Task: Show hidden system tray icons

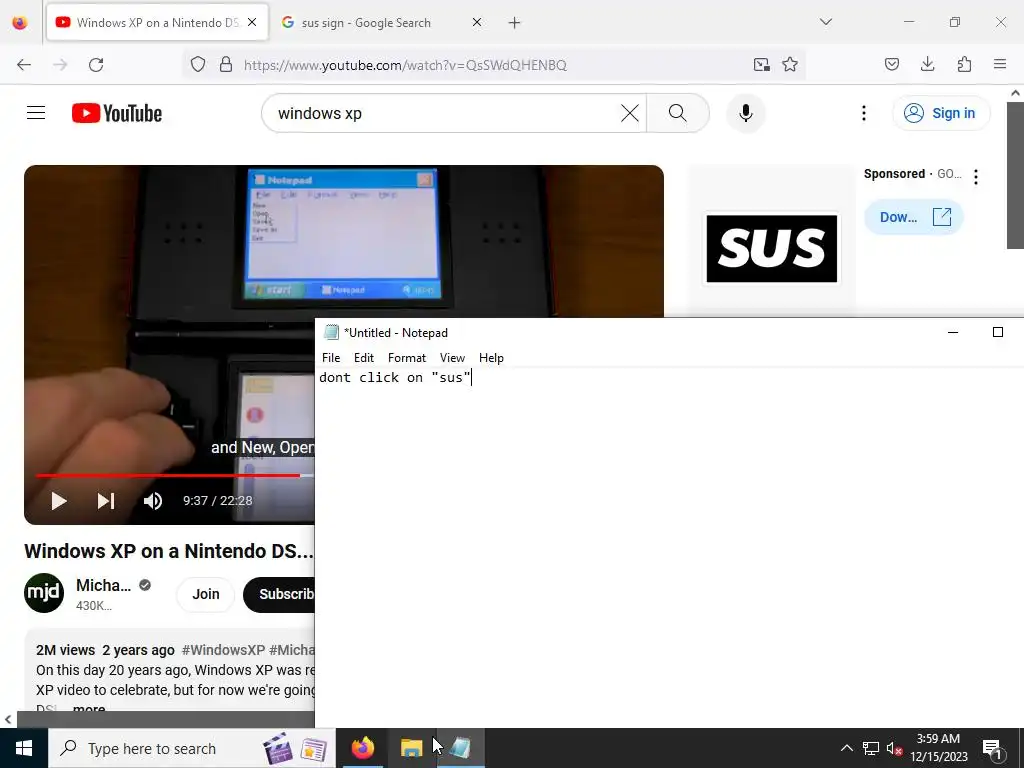Action: (846, 748)
